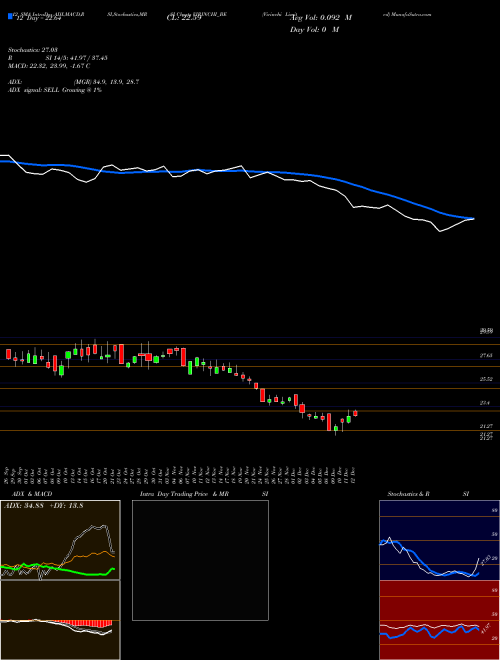
Task: Click the end of the blue SMA line
Action: tap(473, 218)
